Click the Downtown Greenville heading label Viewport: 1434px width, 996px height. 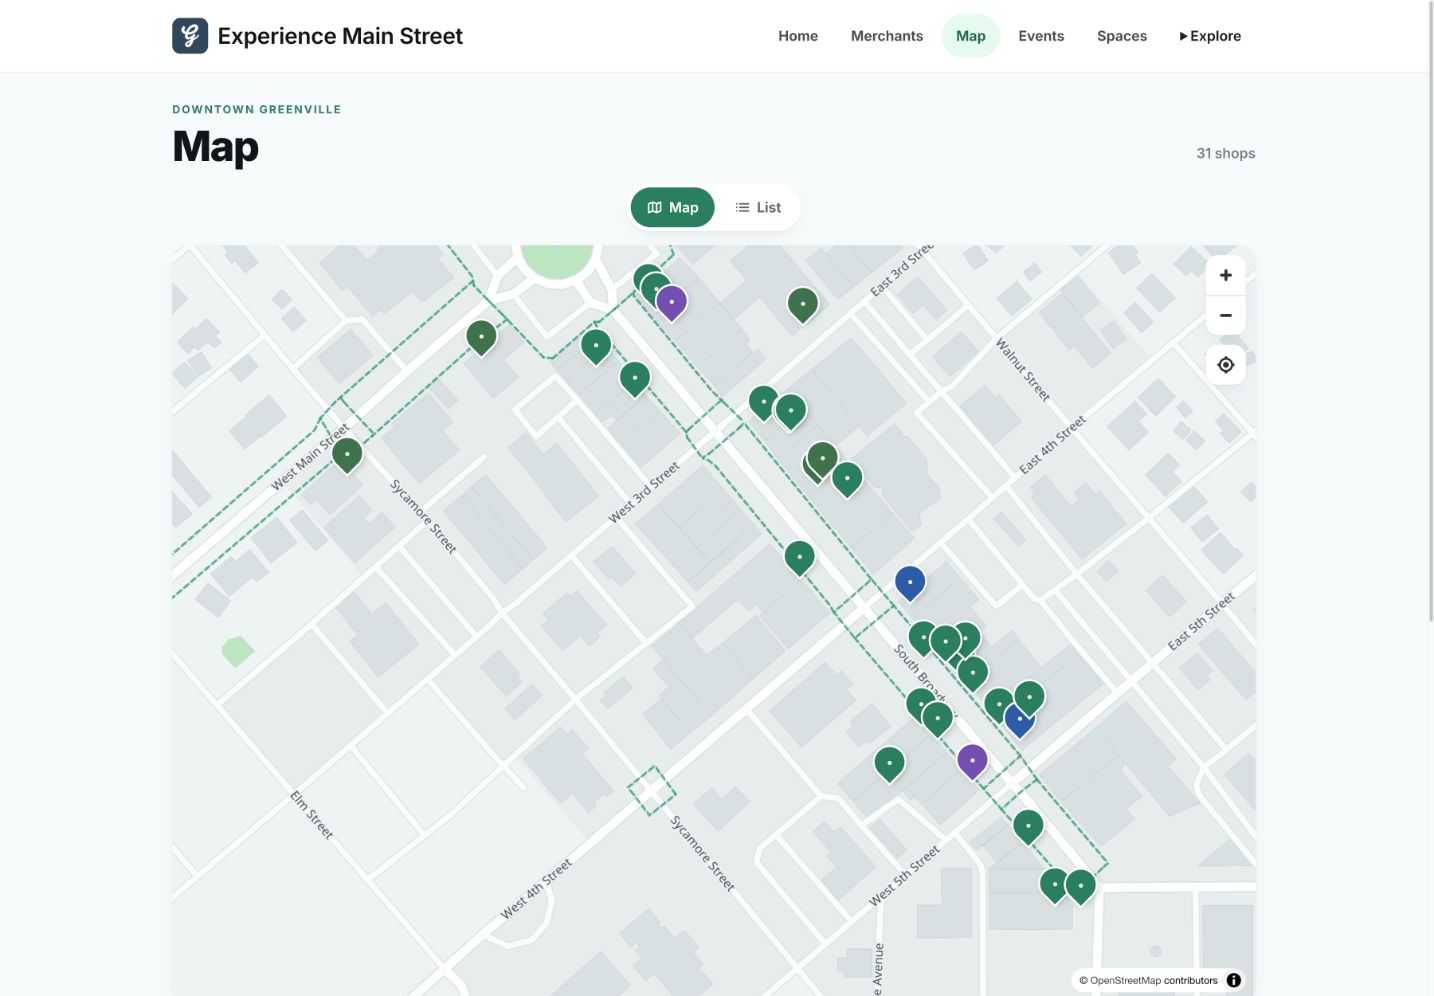coord(257,109)
